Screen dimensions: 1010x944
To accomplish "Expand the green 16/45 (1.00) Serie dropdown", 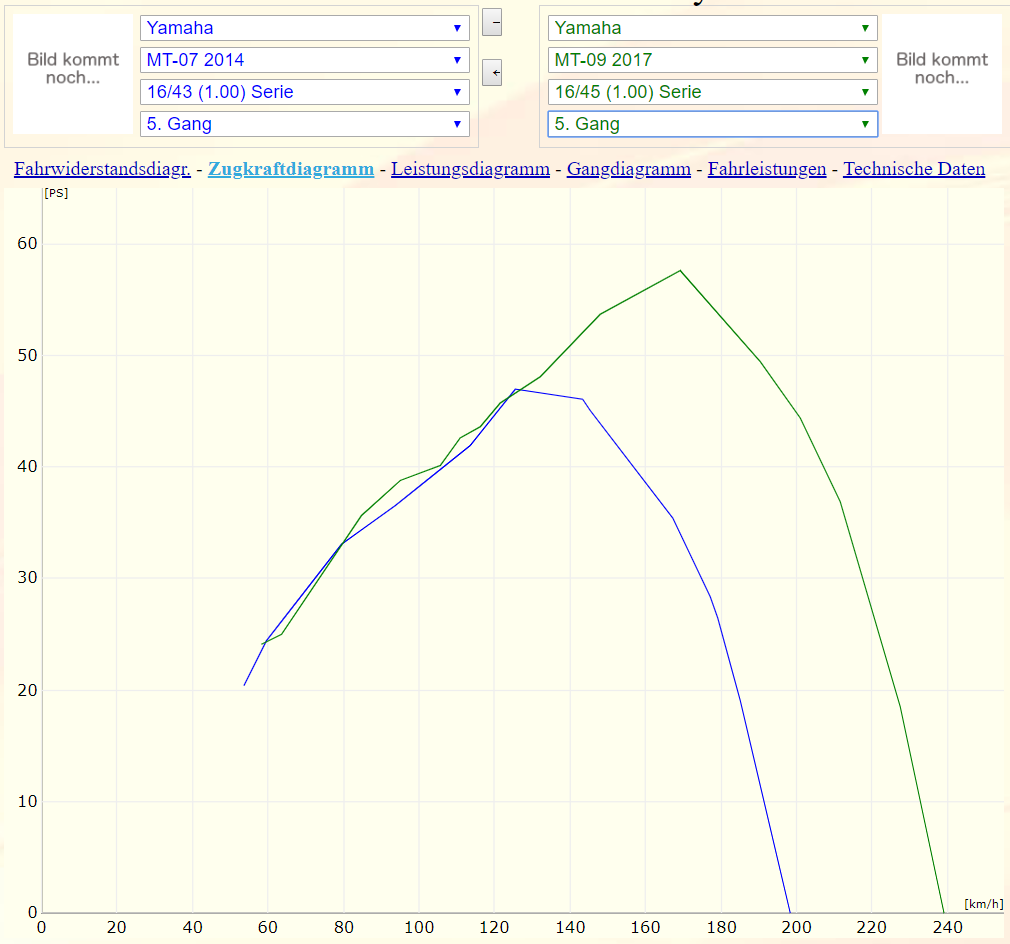I will [712, 92].
